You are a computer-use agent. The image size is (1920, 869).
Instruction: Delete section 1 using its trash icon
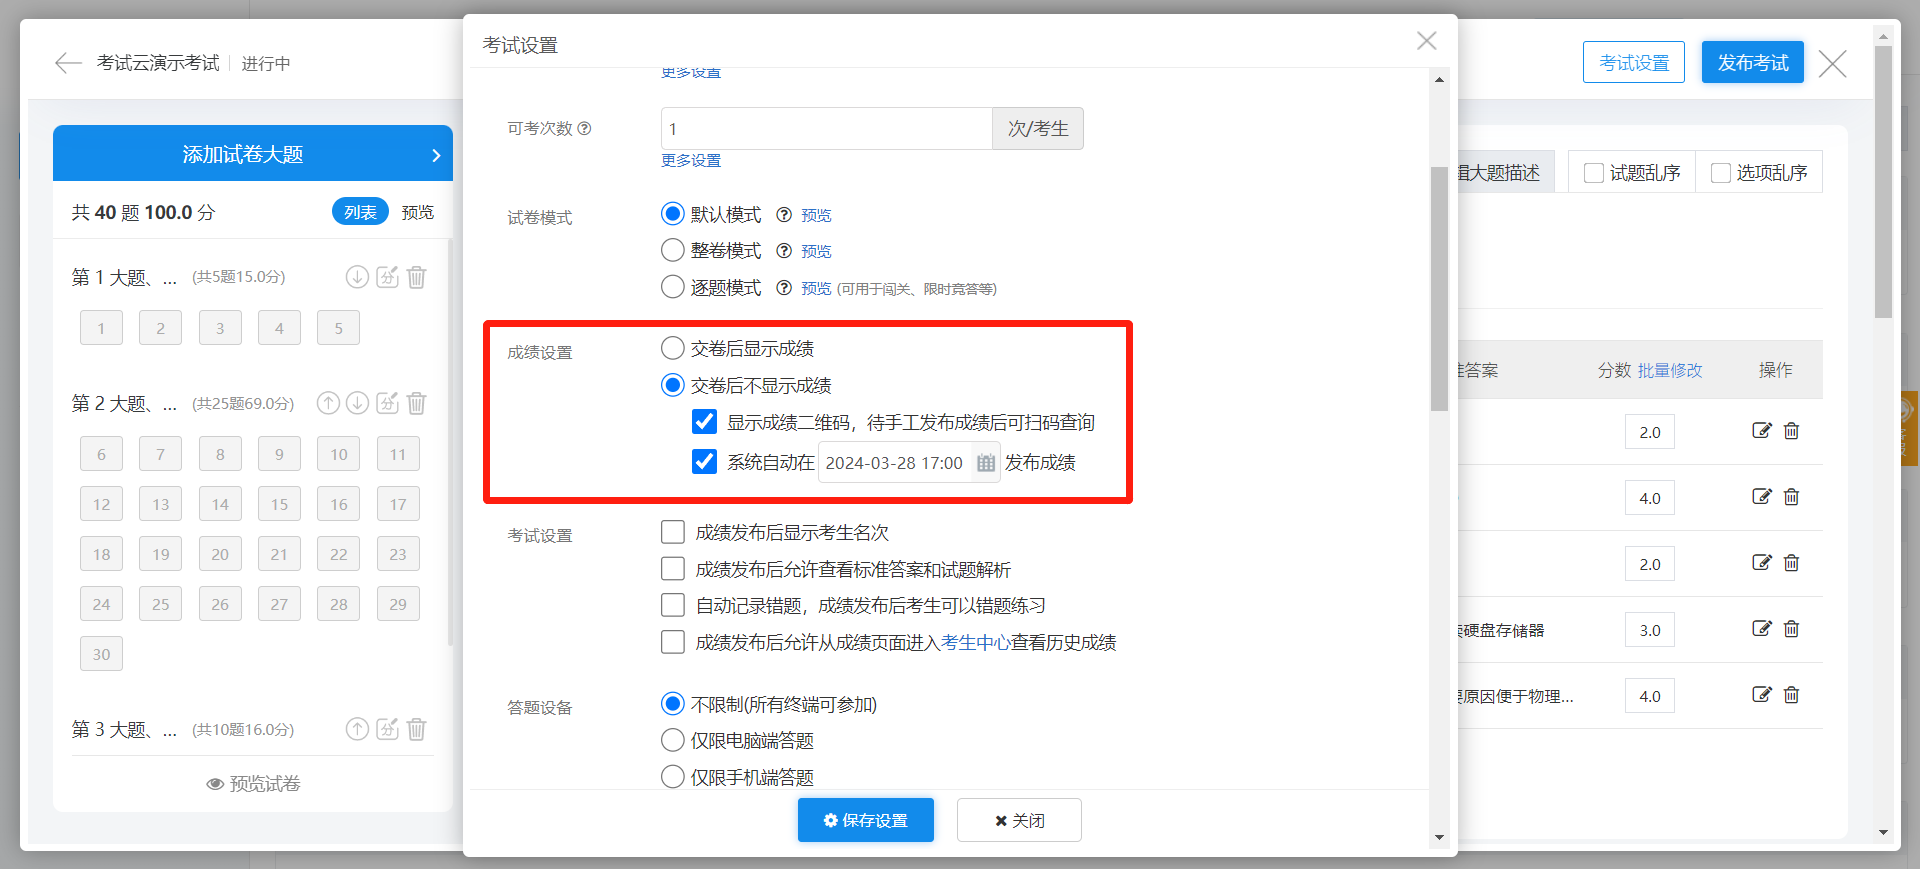tap(417, 277)
